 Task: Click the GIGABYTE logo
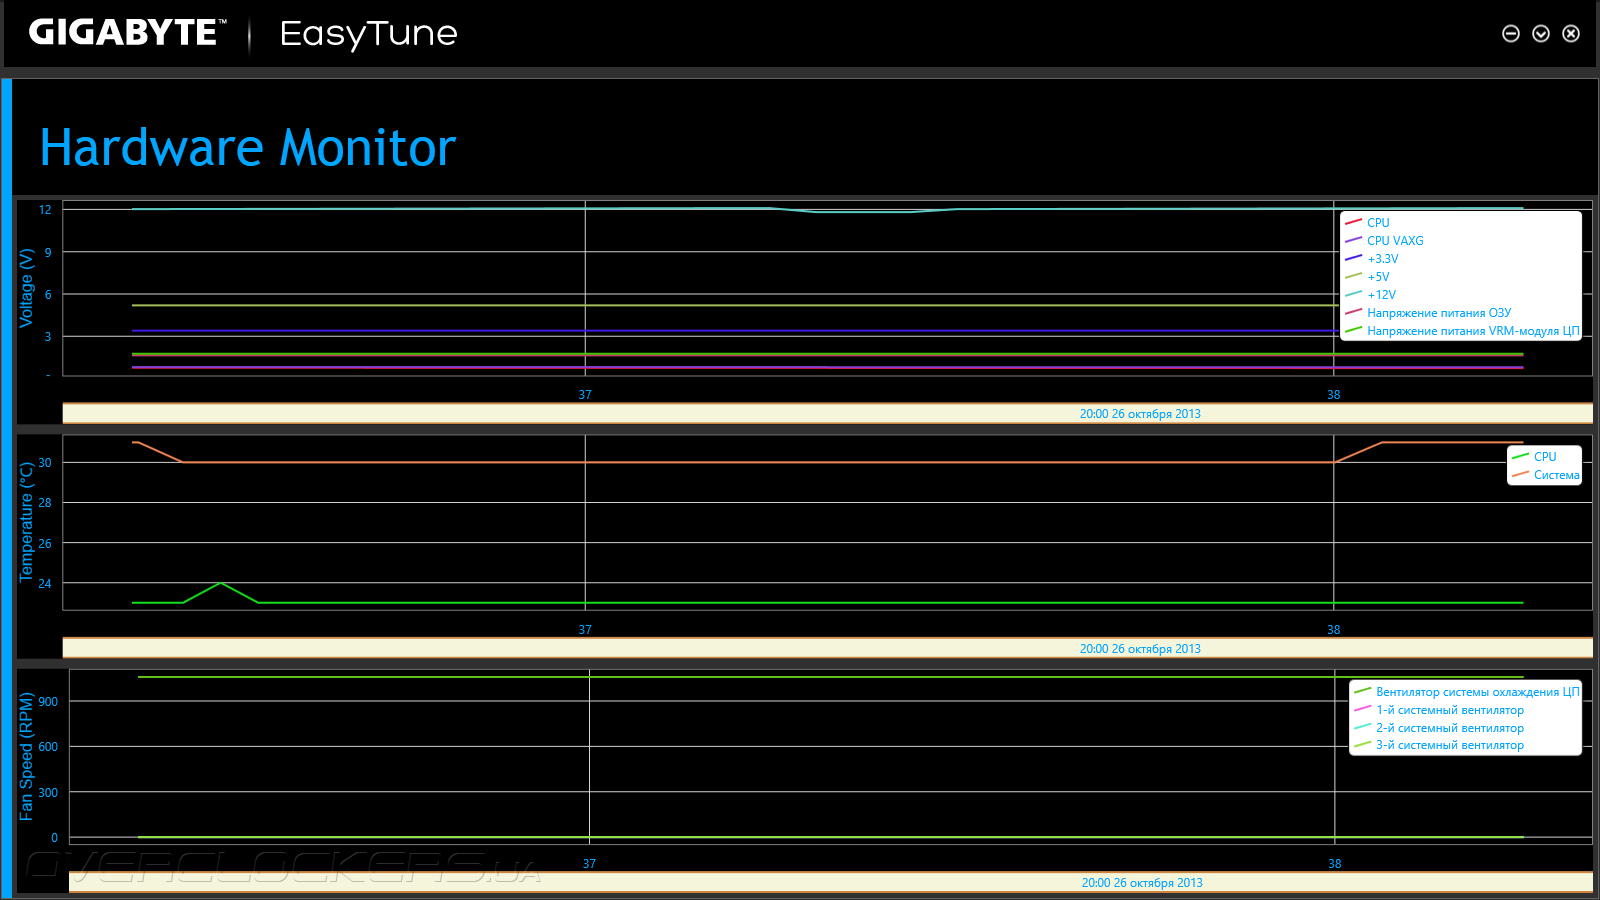pos(127,33)
